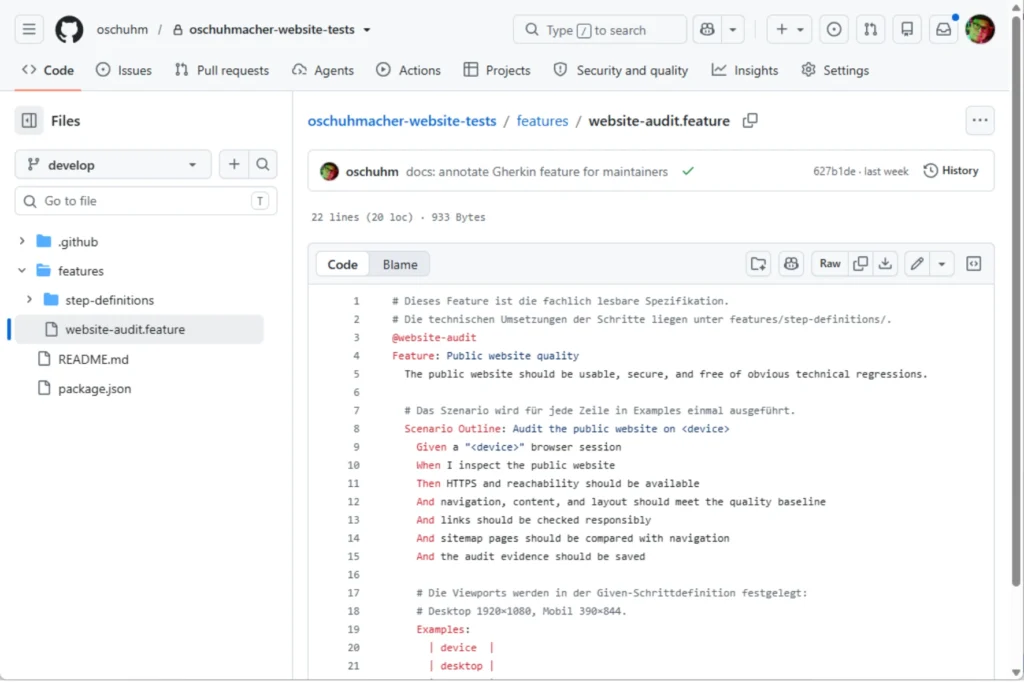Edit this file with the pencil icon
Screen dimensions: 1024x682
click(917, 264)
